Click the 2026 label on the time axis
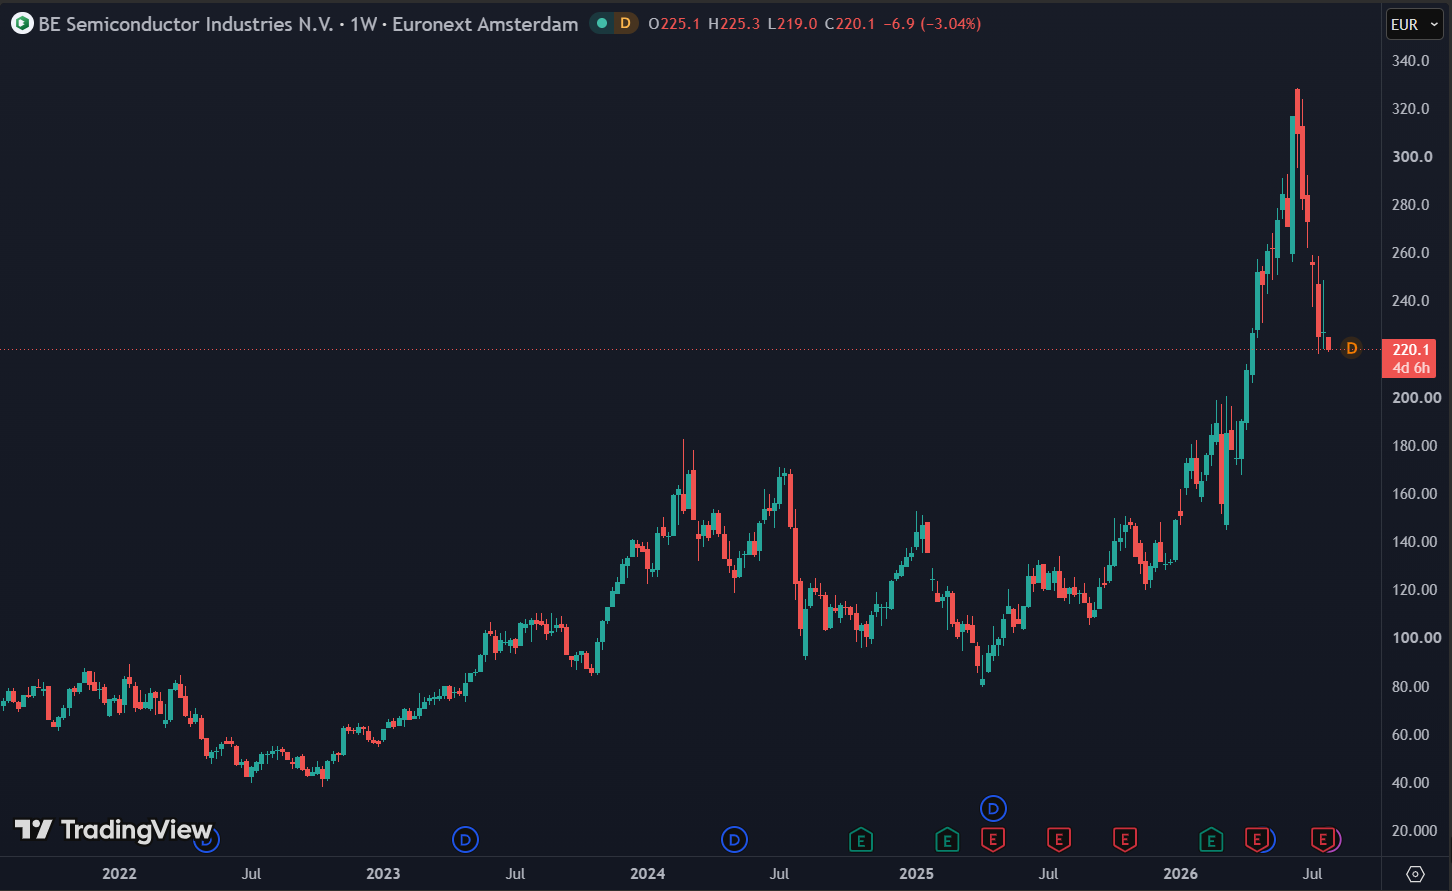Screen dimensions: 1452x891 pyautogui.click(x=1180, y=874)
